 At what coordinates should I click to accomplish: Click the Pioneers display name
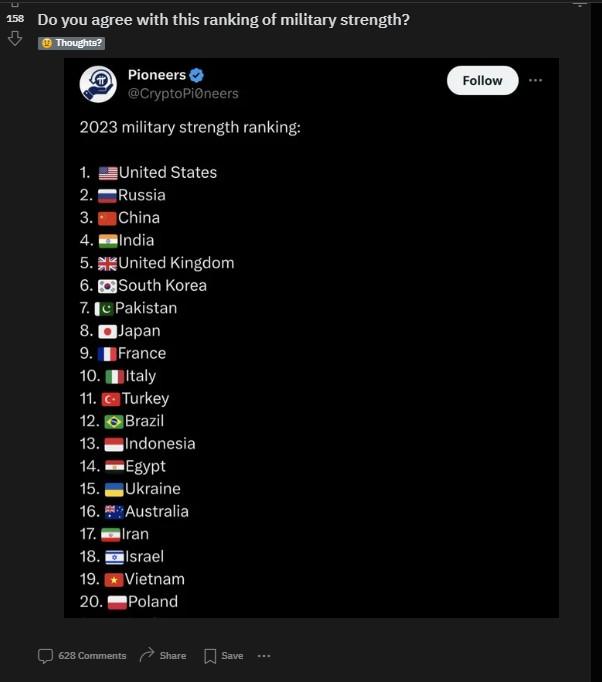(157, 75)
